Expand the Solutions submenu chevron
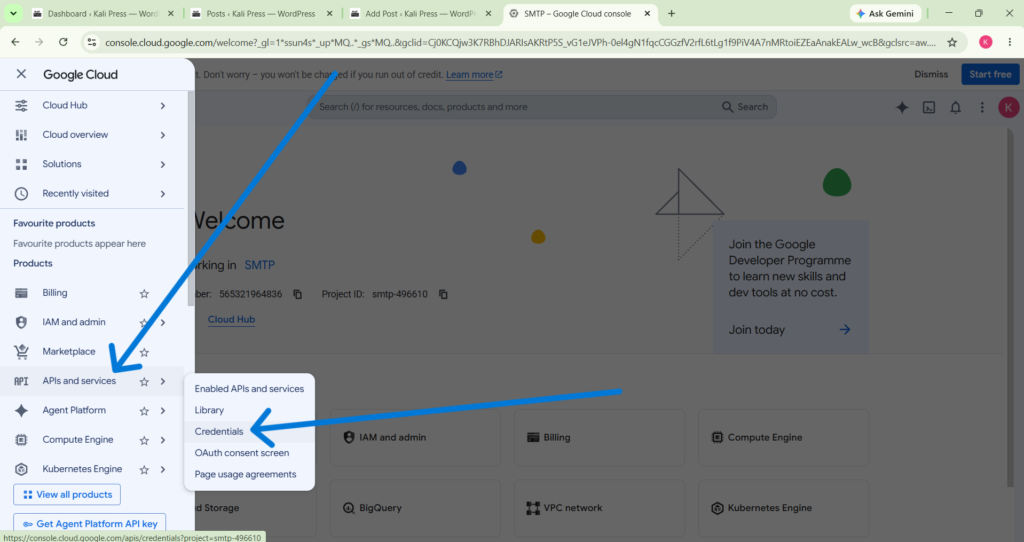Screen dimensions: 1024x542 [x=163, y=165]
